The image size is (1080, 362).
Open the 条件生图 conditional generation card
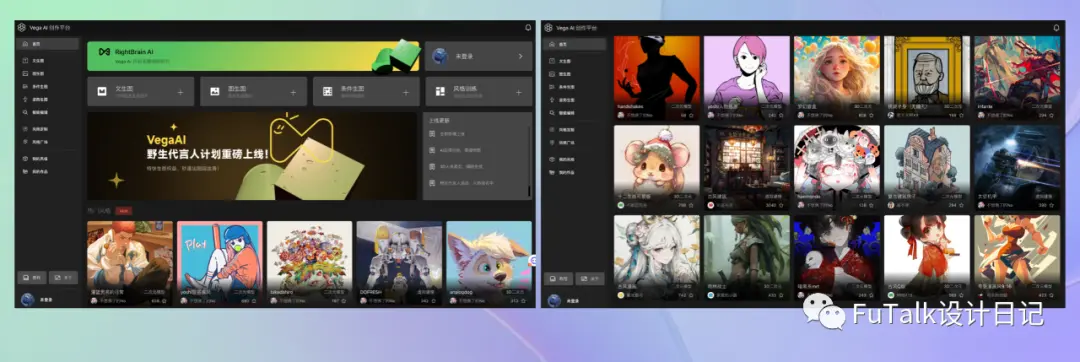366,92
